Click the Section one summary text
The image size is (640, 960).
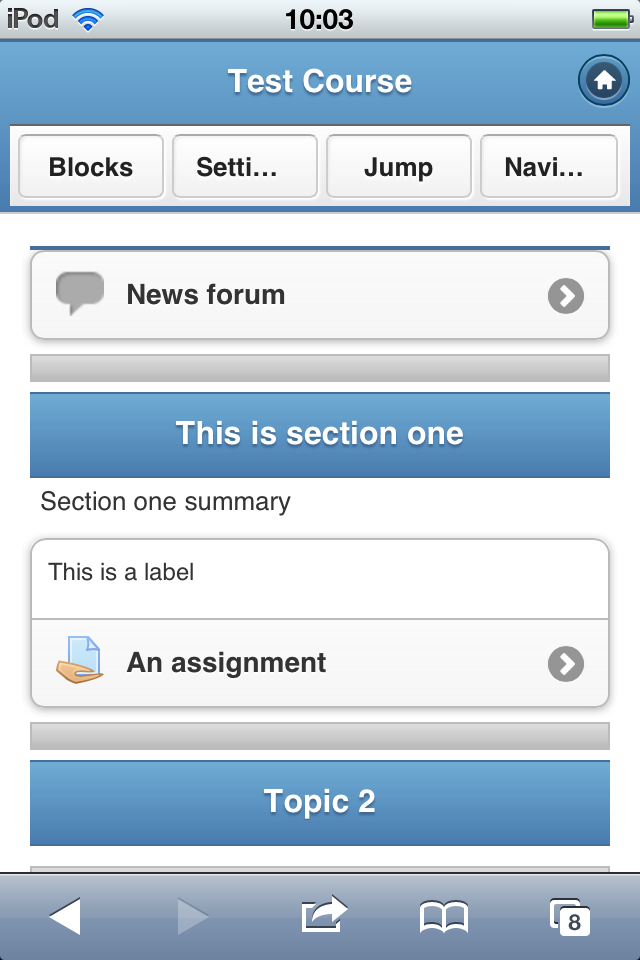coord(165,501)
